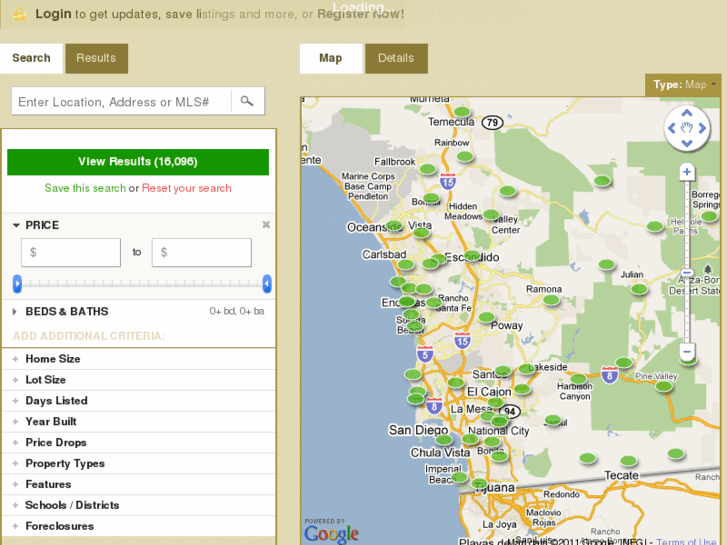The height and width of the screenshot is (545, 727).
Task: Click the green marker near Rainbow
Action: tap(465, 156)
